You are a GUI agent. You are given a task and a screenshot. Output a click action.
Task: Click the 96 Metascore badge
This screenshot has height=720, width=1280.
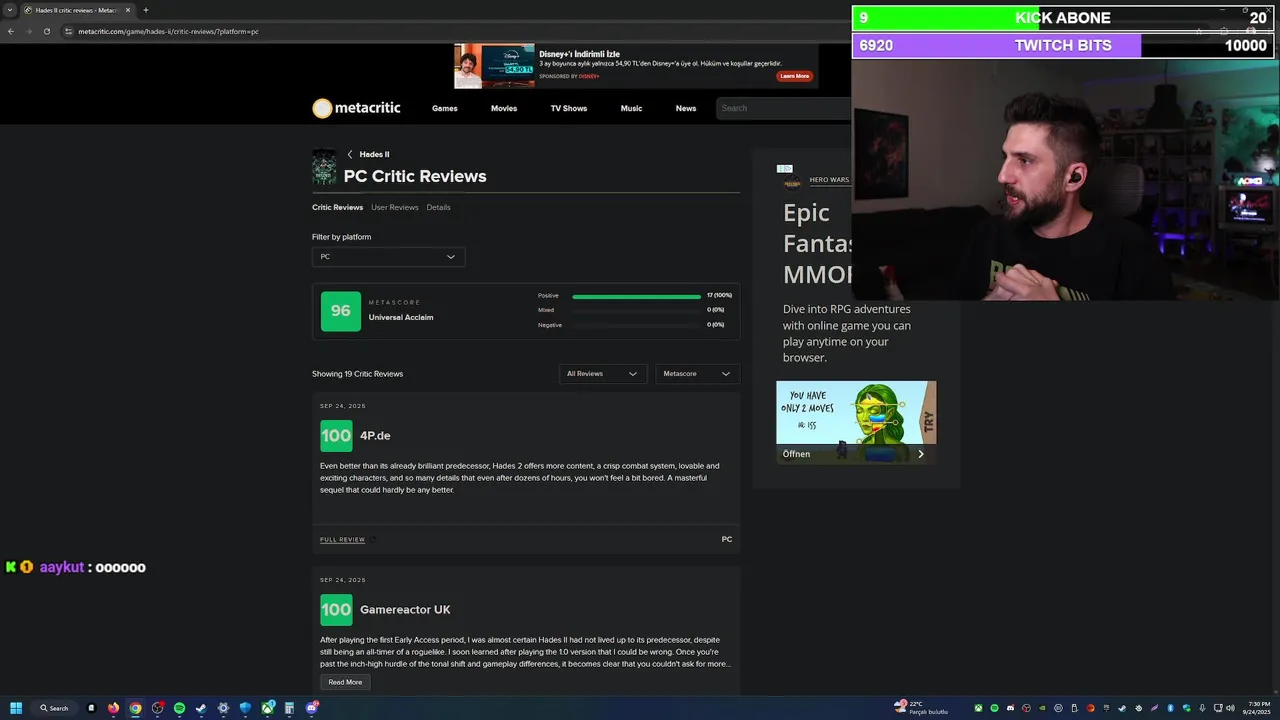(341, 311)
